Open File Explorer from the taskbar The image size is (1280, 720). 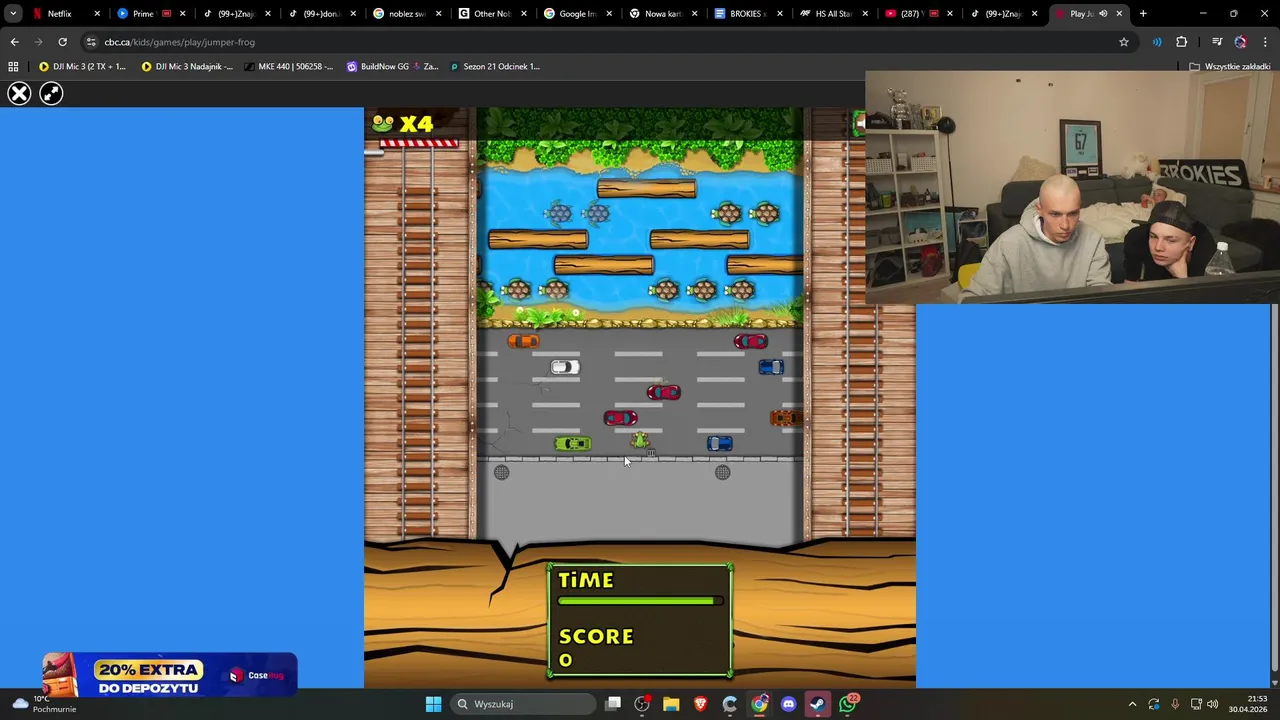pos(671,704)
